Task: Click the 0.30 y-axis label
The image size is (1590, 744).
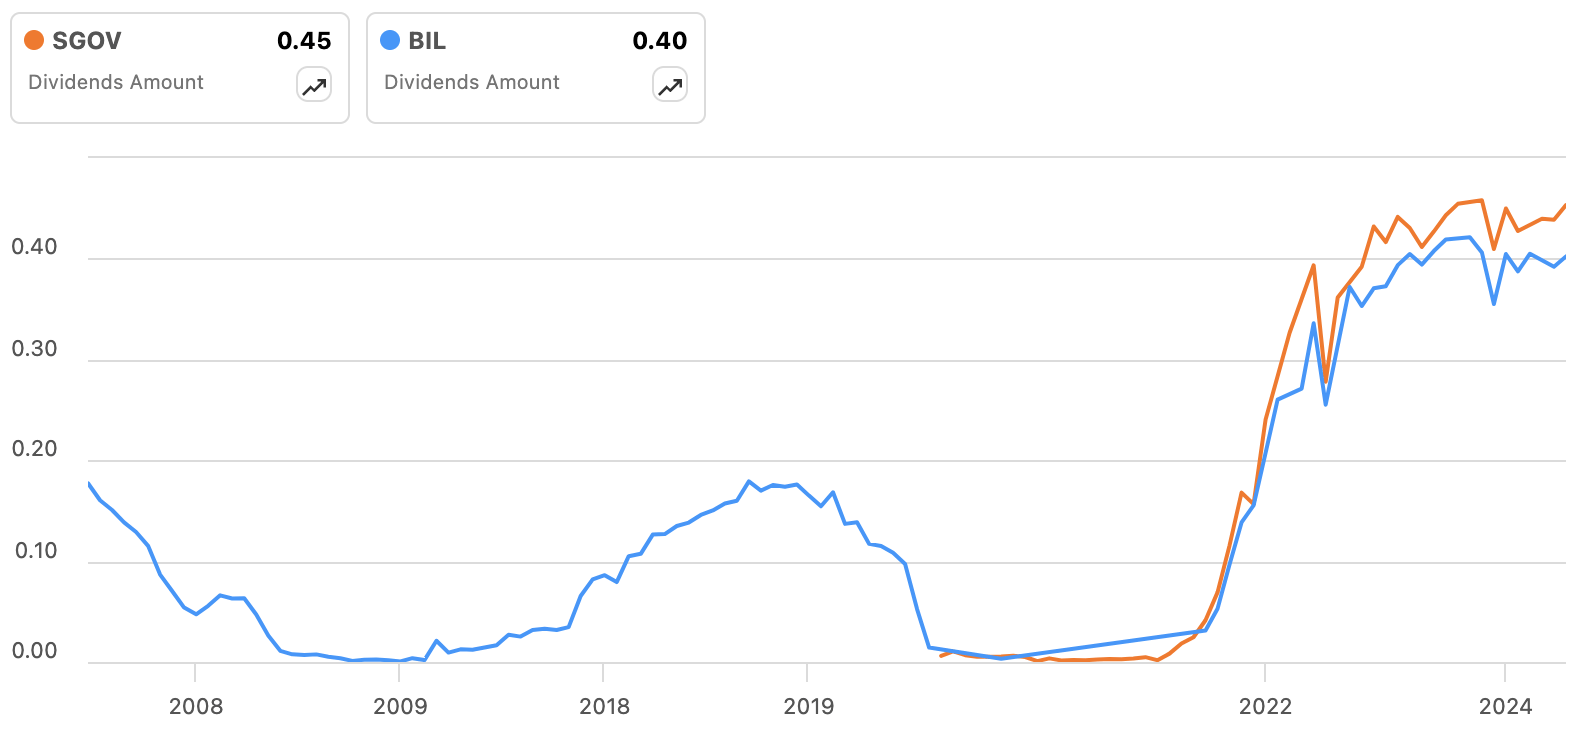Action: (34, 349)
